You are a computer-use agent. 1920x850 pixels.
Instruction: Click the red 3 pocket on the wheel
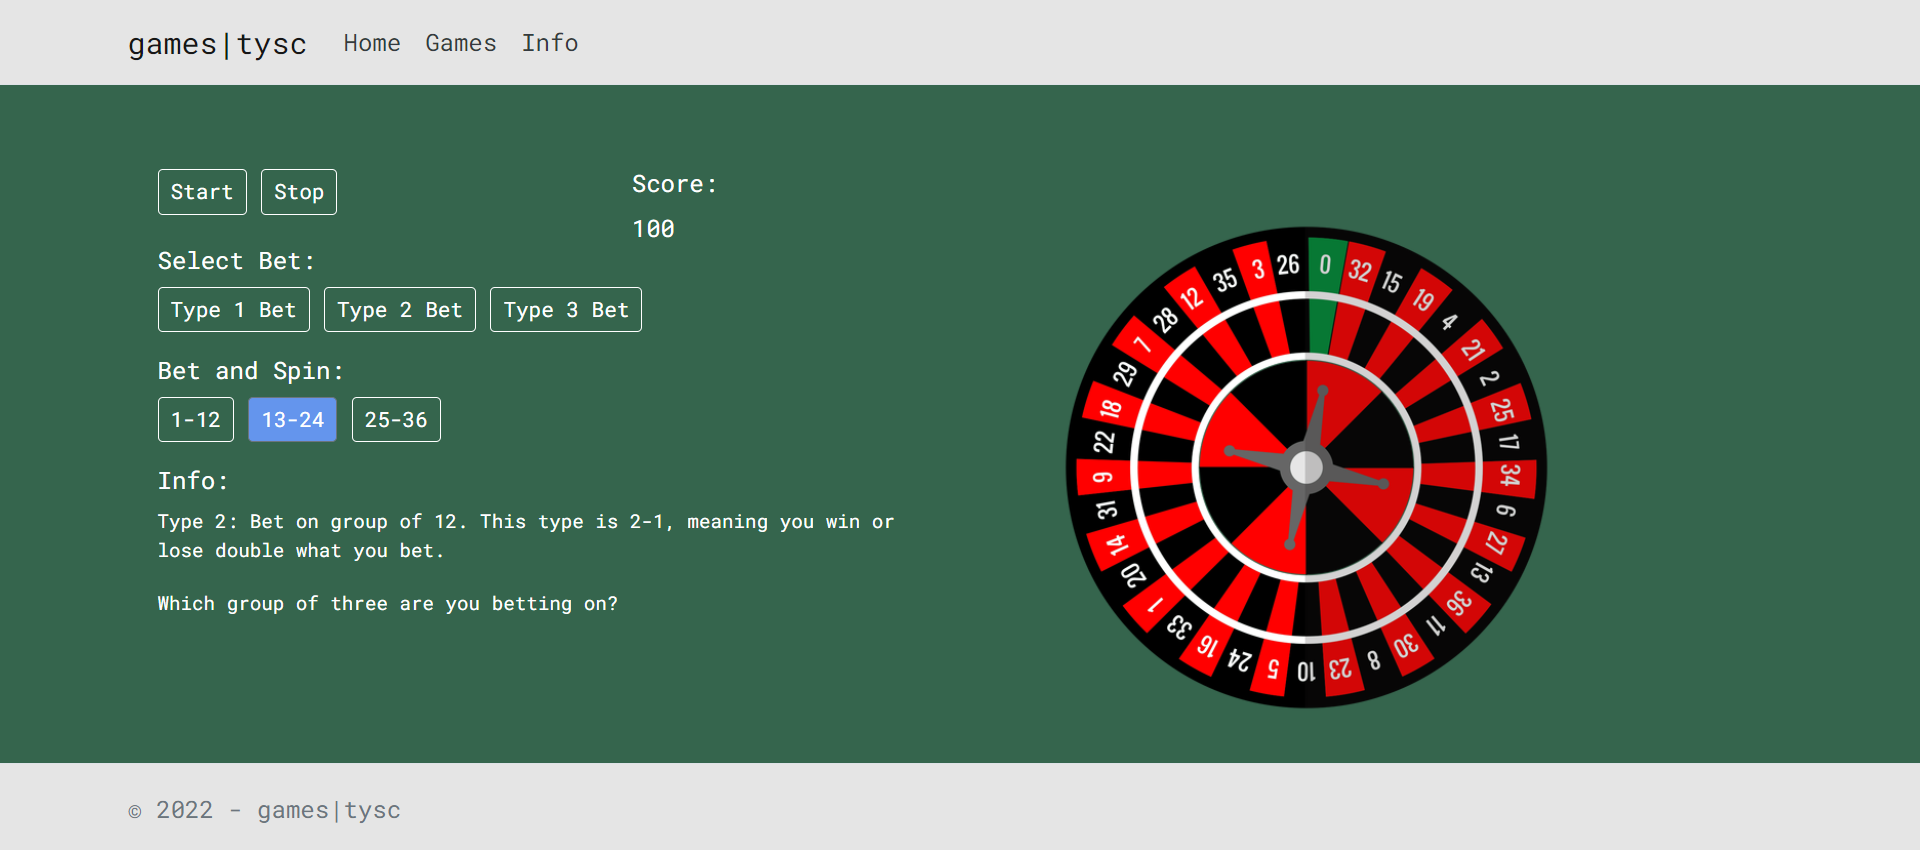click(x=1258, y=269)
